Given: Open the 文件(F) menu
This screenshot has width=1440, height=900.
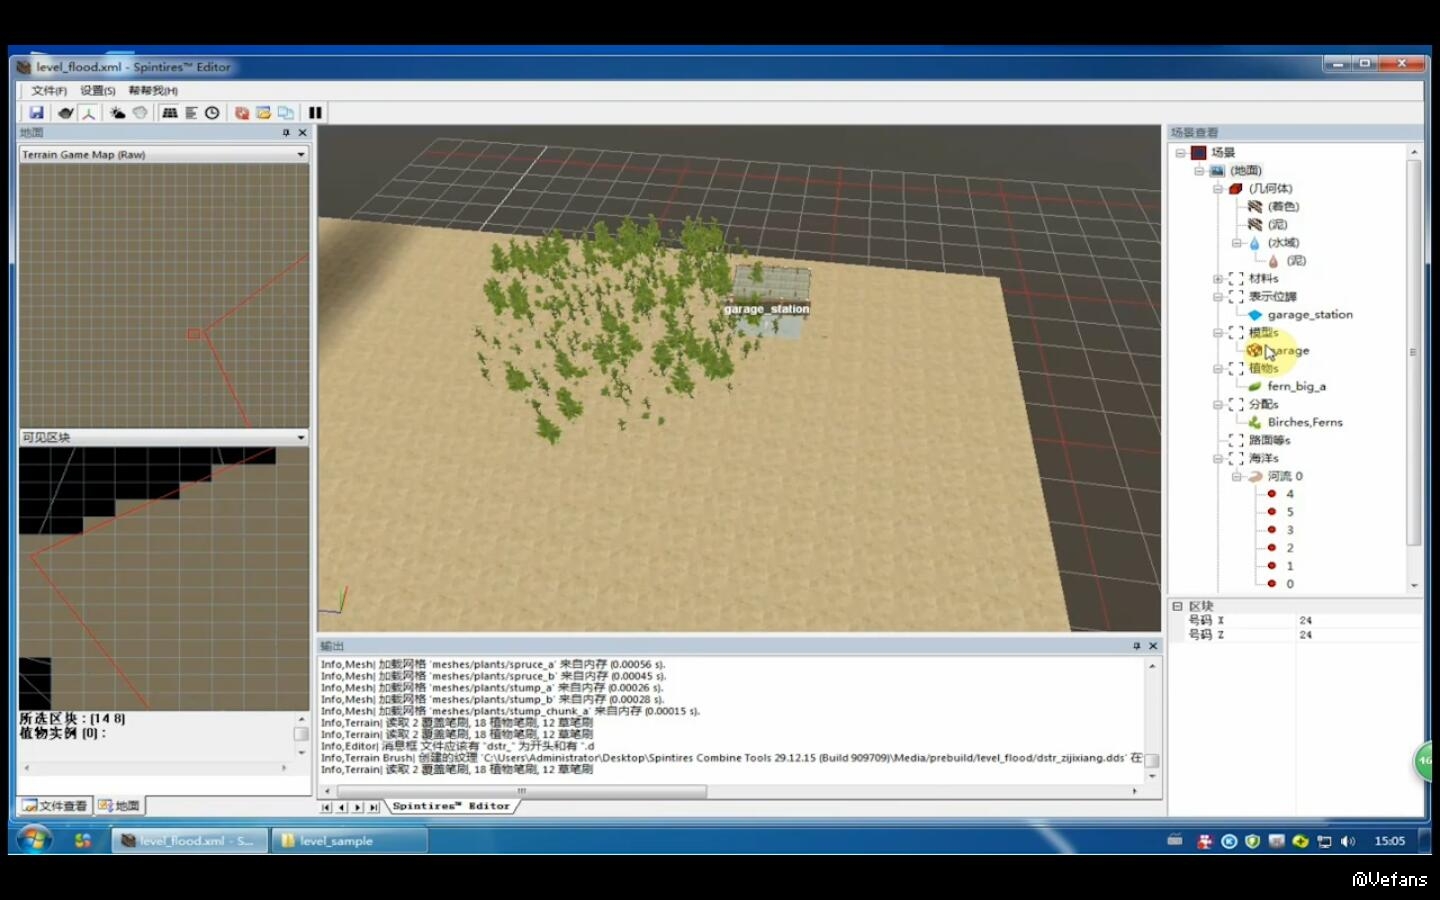Looking at the screenshot, I should tap(48, 91).
